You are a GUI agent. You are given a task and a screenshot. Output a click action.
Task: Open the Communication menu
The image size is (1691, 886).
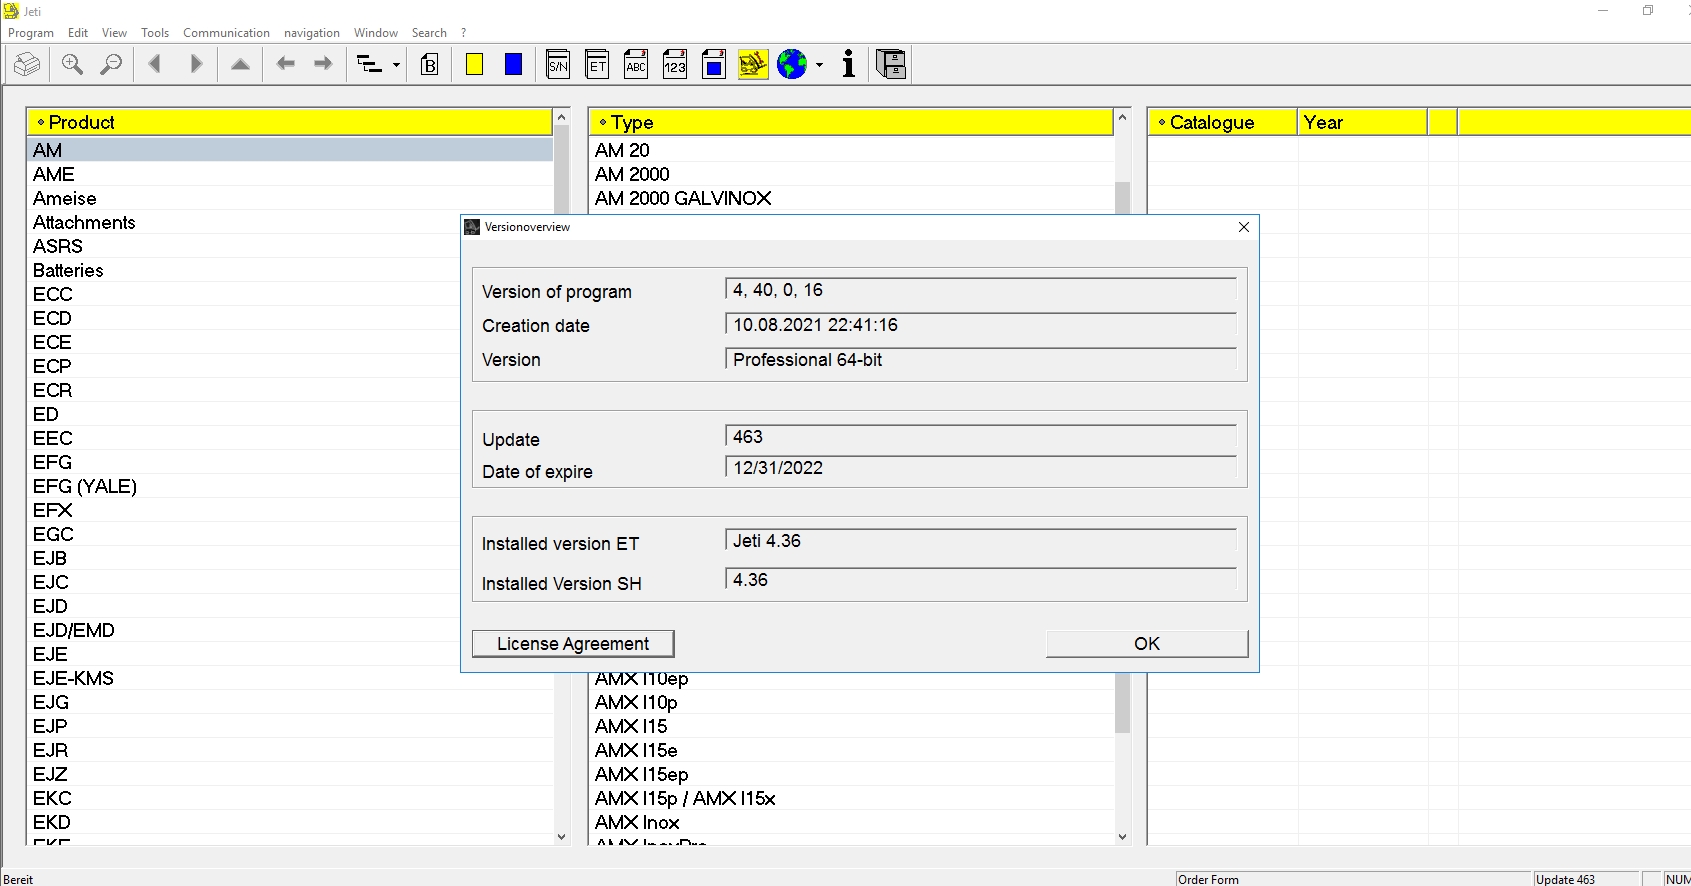pos(226,33)
